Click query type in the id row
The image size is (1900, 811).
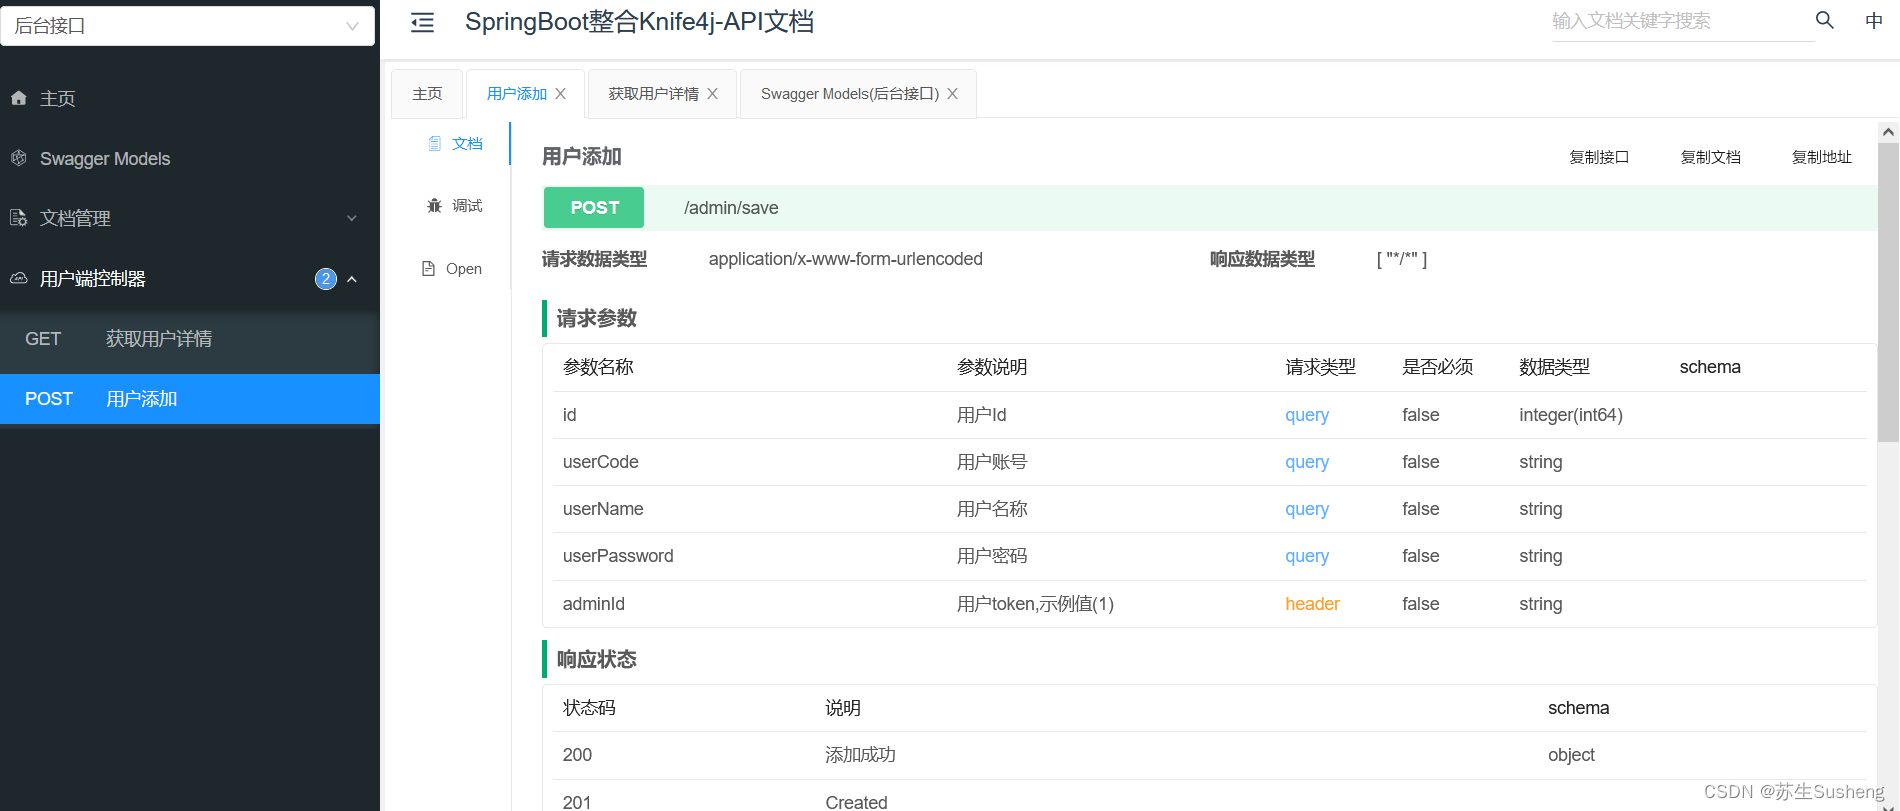pos(1307,415)
